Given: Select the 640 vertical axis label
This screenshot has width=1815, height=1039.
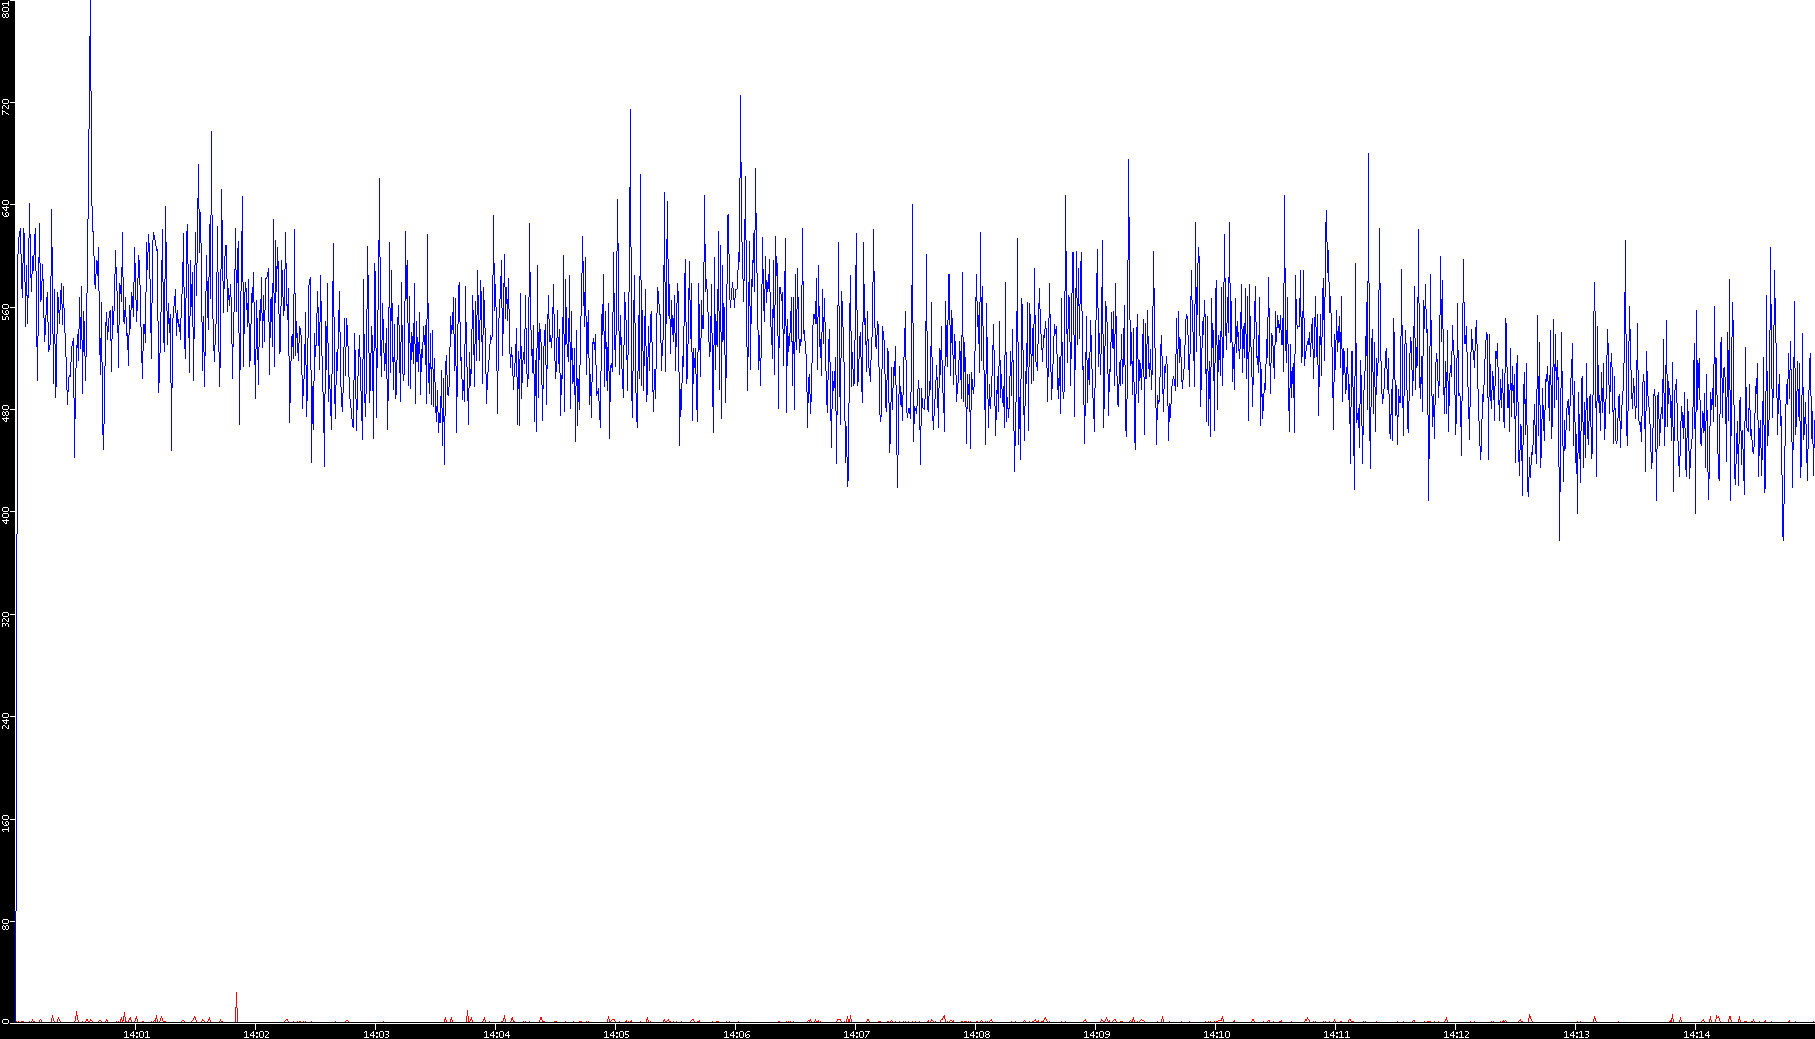Looking at the screenshot, I should coord(6,208).
